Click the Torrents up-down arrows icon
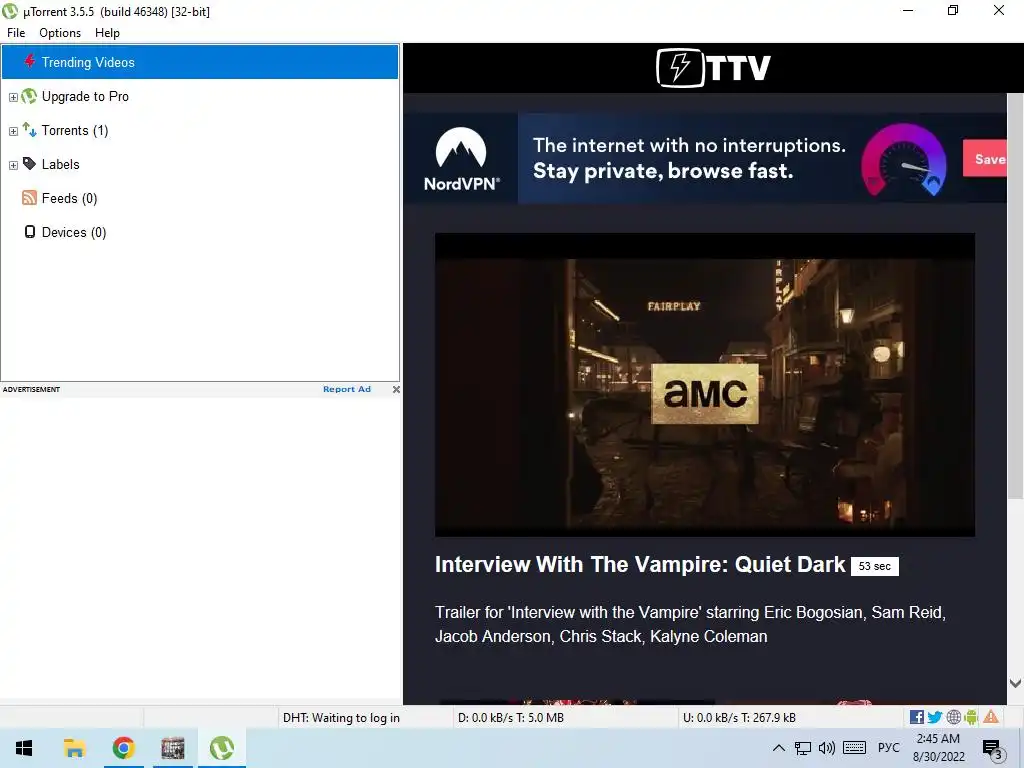 point(29,129)
